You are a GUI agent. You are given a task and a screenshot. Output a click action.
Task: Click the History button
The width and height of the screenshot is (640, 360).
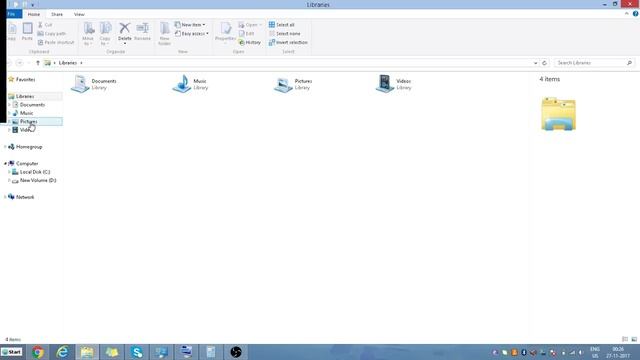tap(250, 42)
